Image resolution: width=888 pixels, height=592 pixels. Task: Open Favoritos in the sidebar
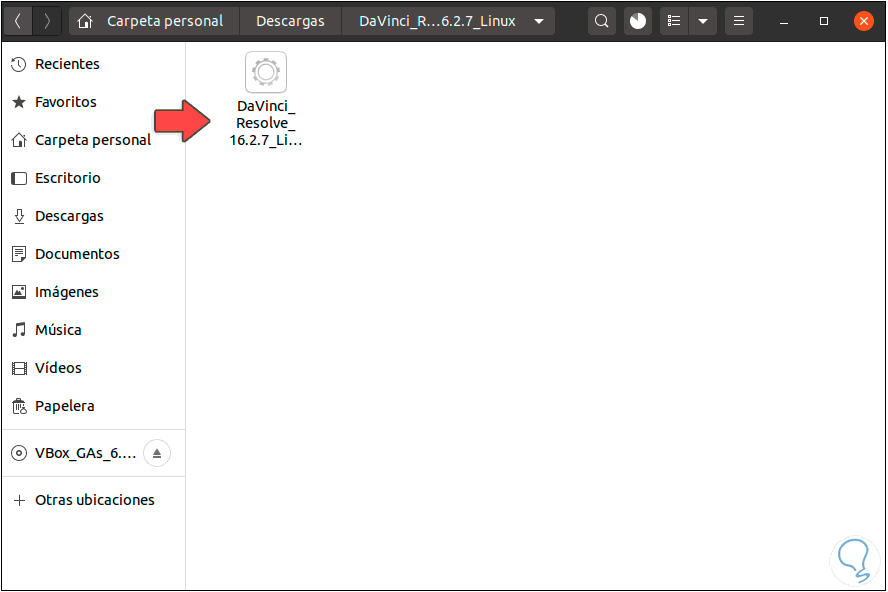tap(93, 102)
